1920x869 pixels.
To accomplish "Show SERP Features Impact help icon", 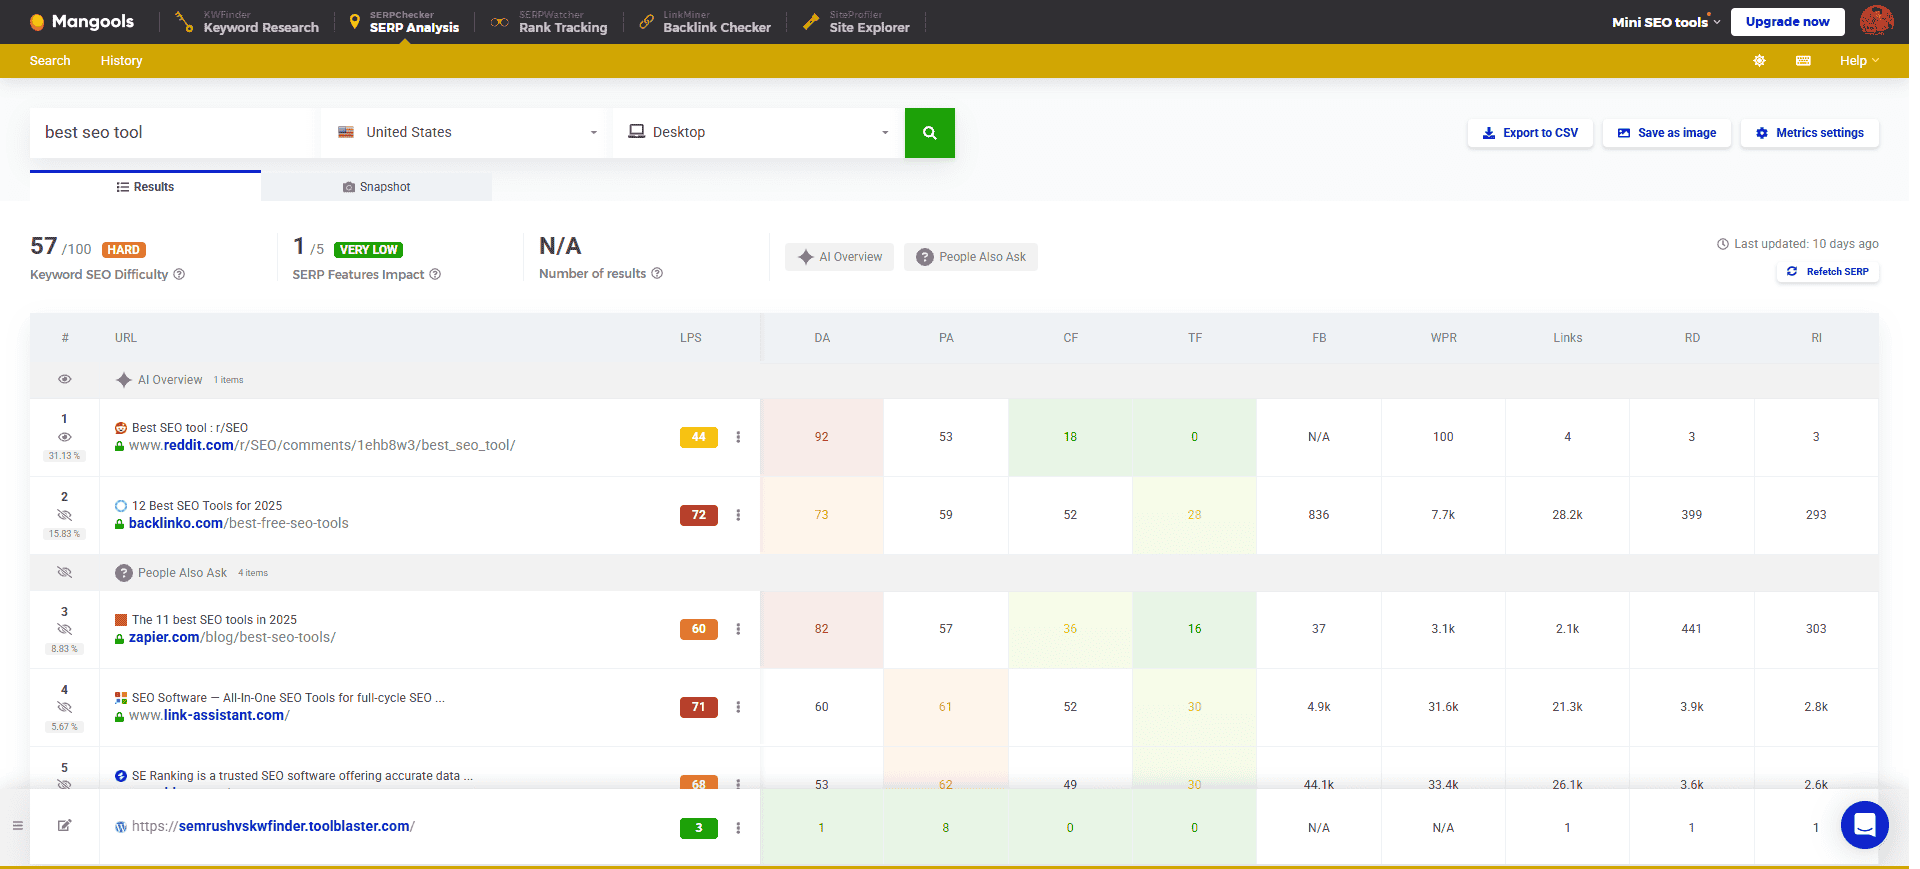I will 435,274.
